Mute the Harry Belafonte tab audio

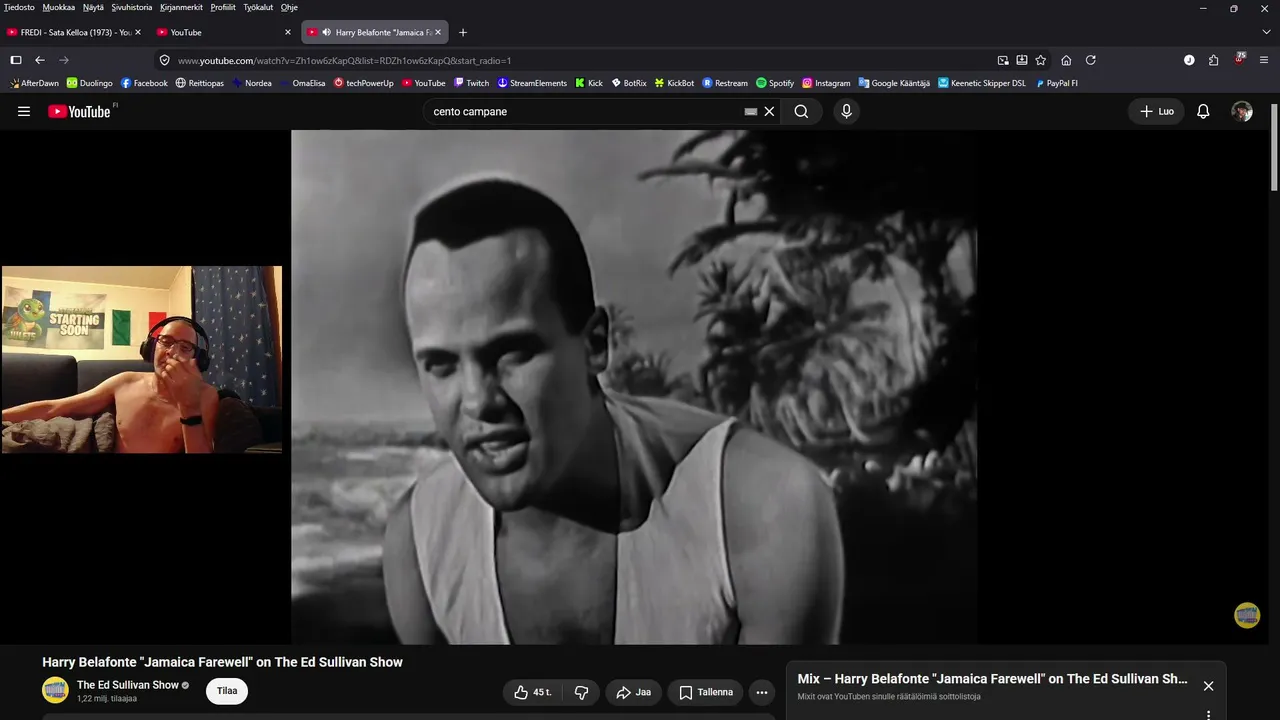[x=326, y=32]
